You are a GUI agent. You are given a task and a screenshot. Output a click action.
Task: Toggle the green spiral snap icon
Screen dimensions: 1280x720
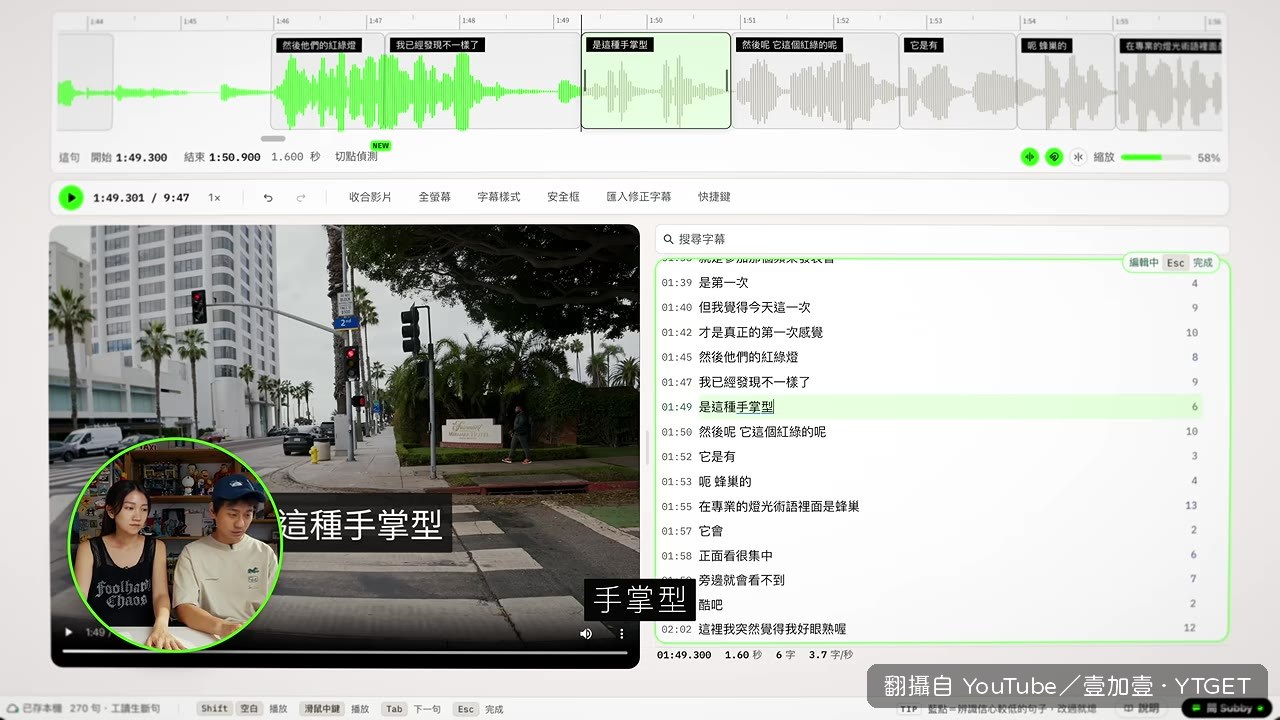click(x=1054, y=157)
